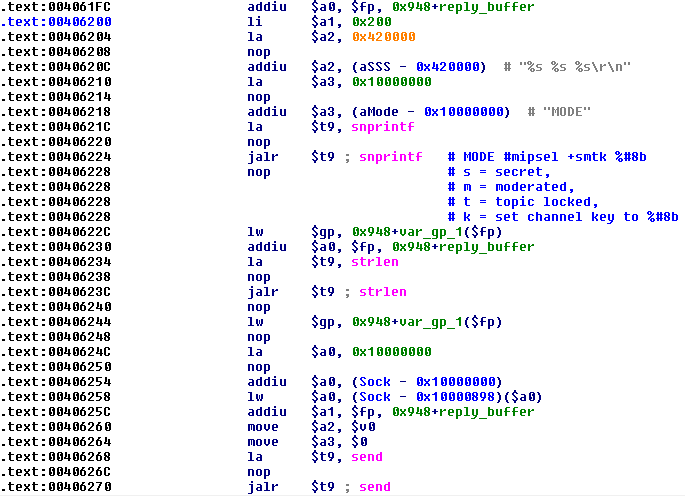Click the li mnemonic at 00406200
685x496 pixels.
255,22
